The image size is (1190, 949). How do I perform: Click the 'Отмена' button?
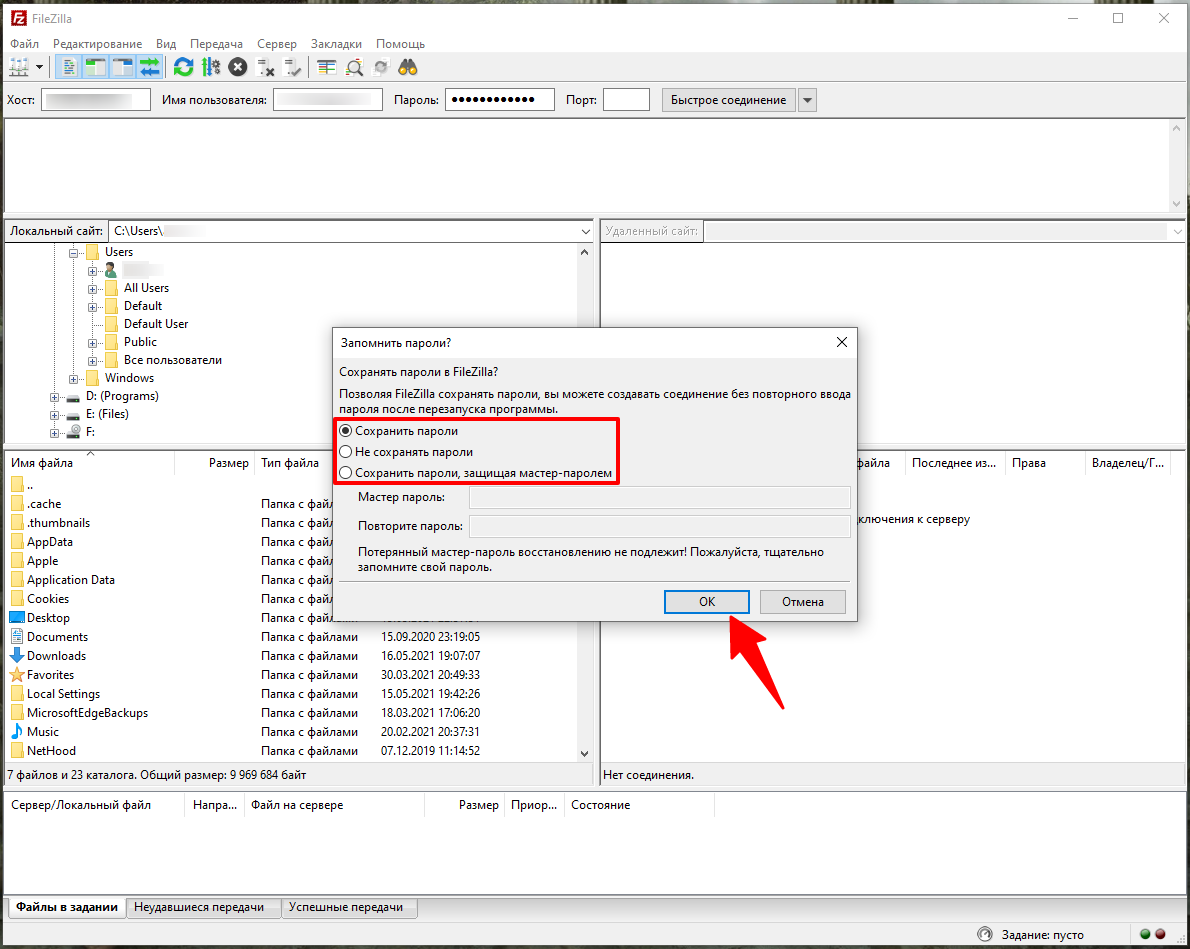tap(802, 602)
